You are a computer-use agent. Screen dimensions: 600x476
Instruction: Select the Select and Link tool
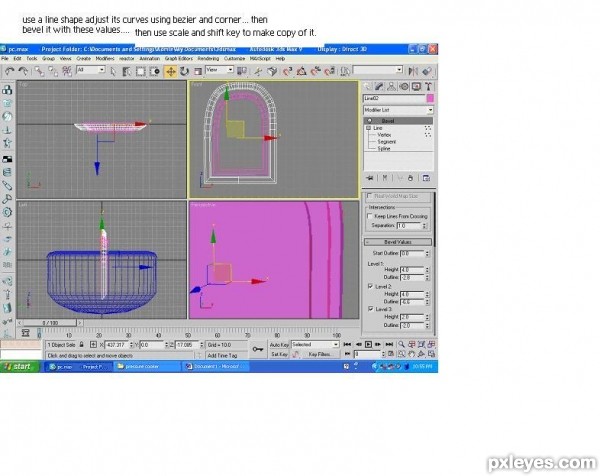(x=39, y=71)
